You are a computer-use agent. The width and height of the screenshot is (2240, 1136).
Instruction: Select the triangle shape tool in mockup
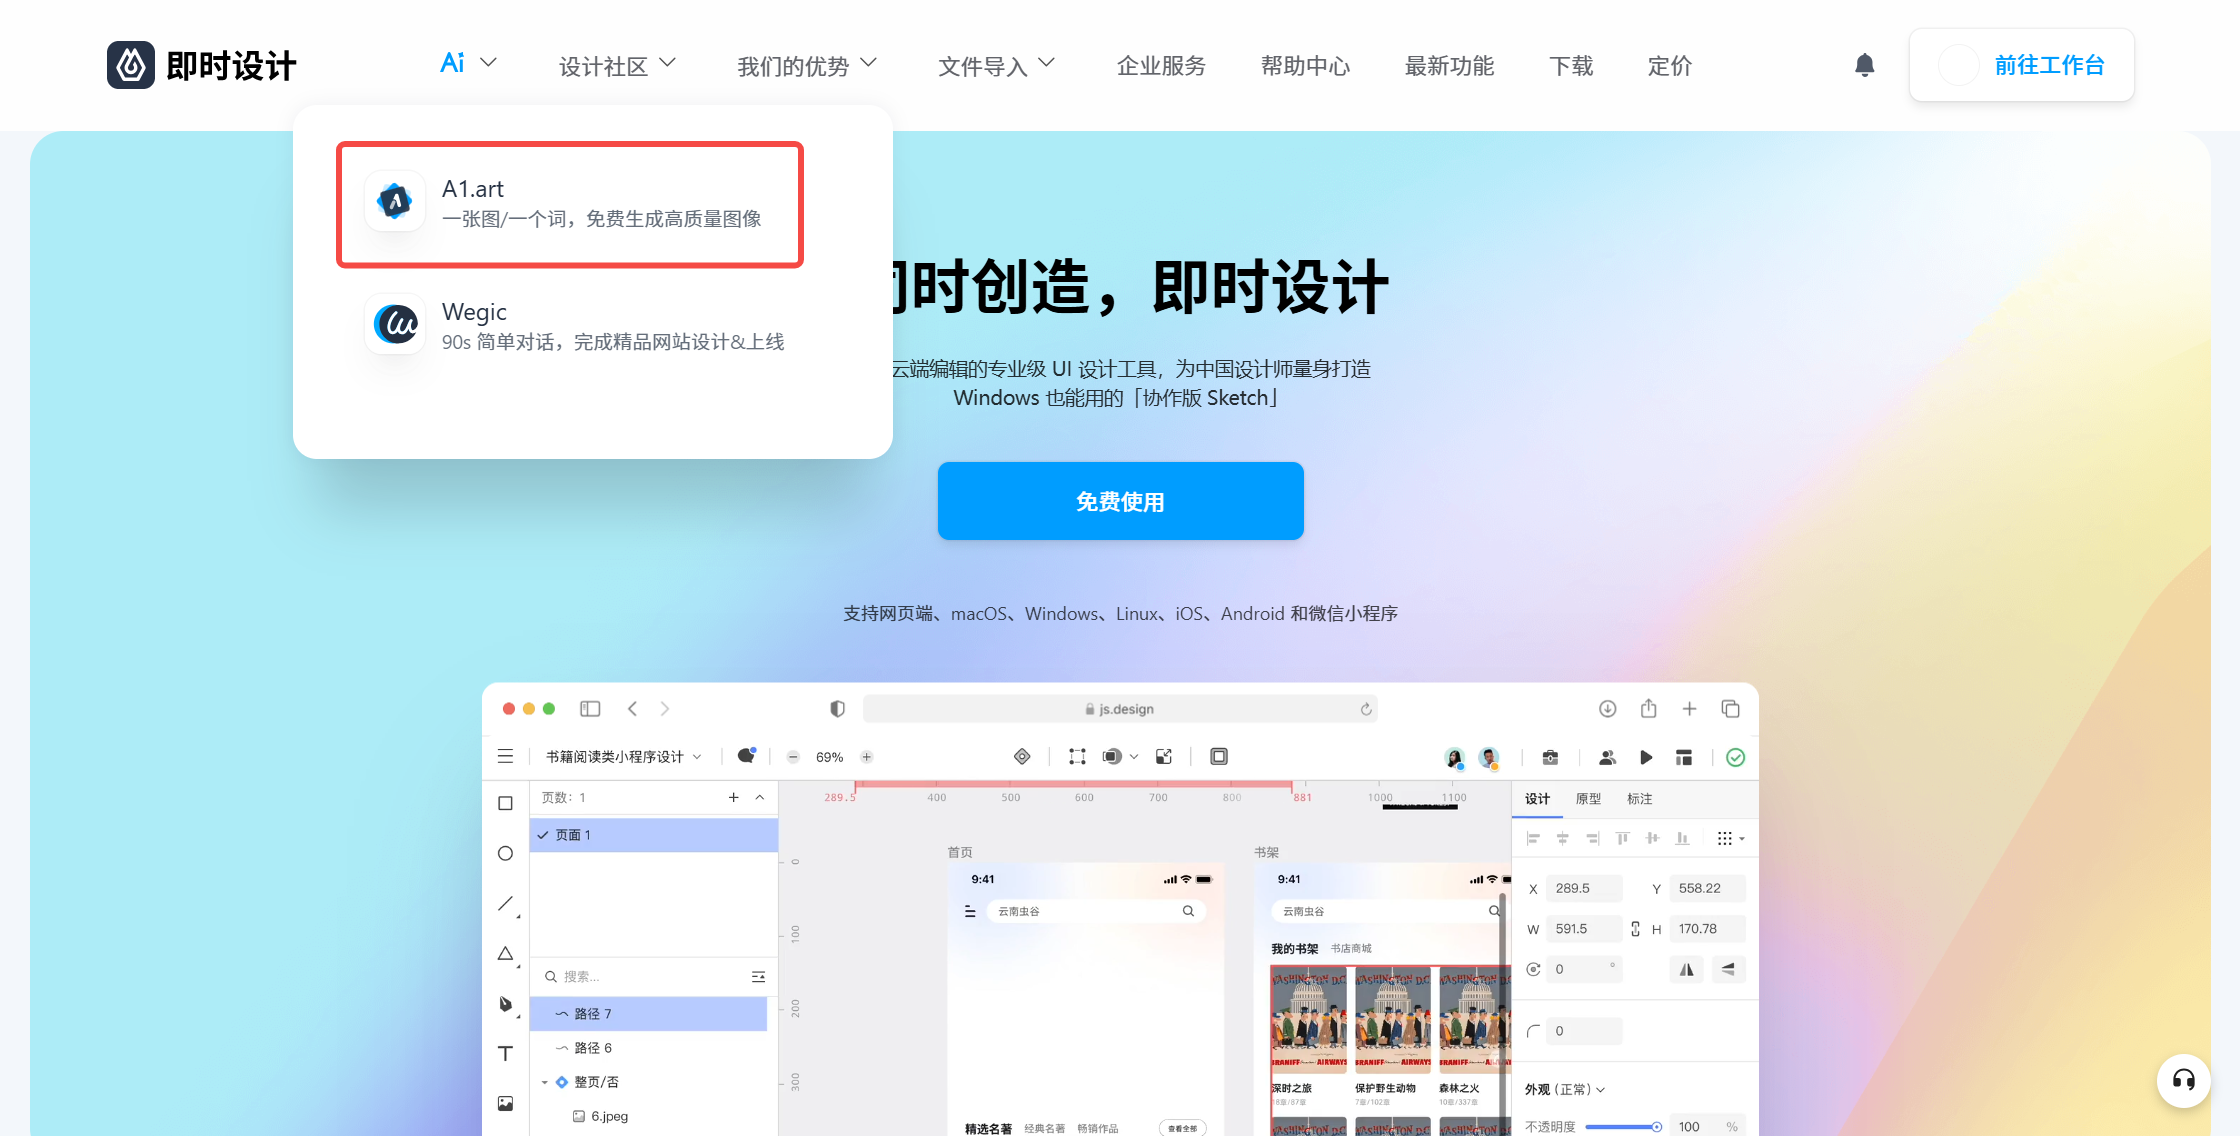(506, 953)
